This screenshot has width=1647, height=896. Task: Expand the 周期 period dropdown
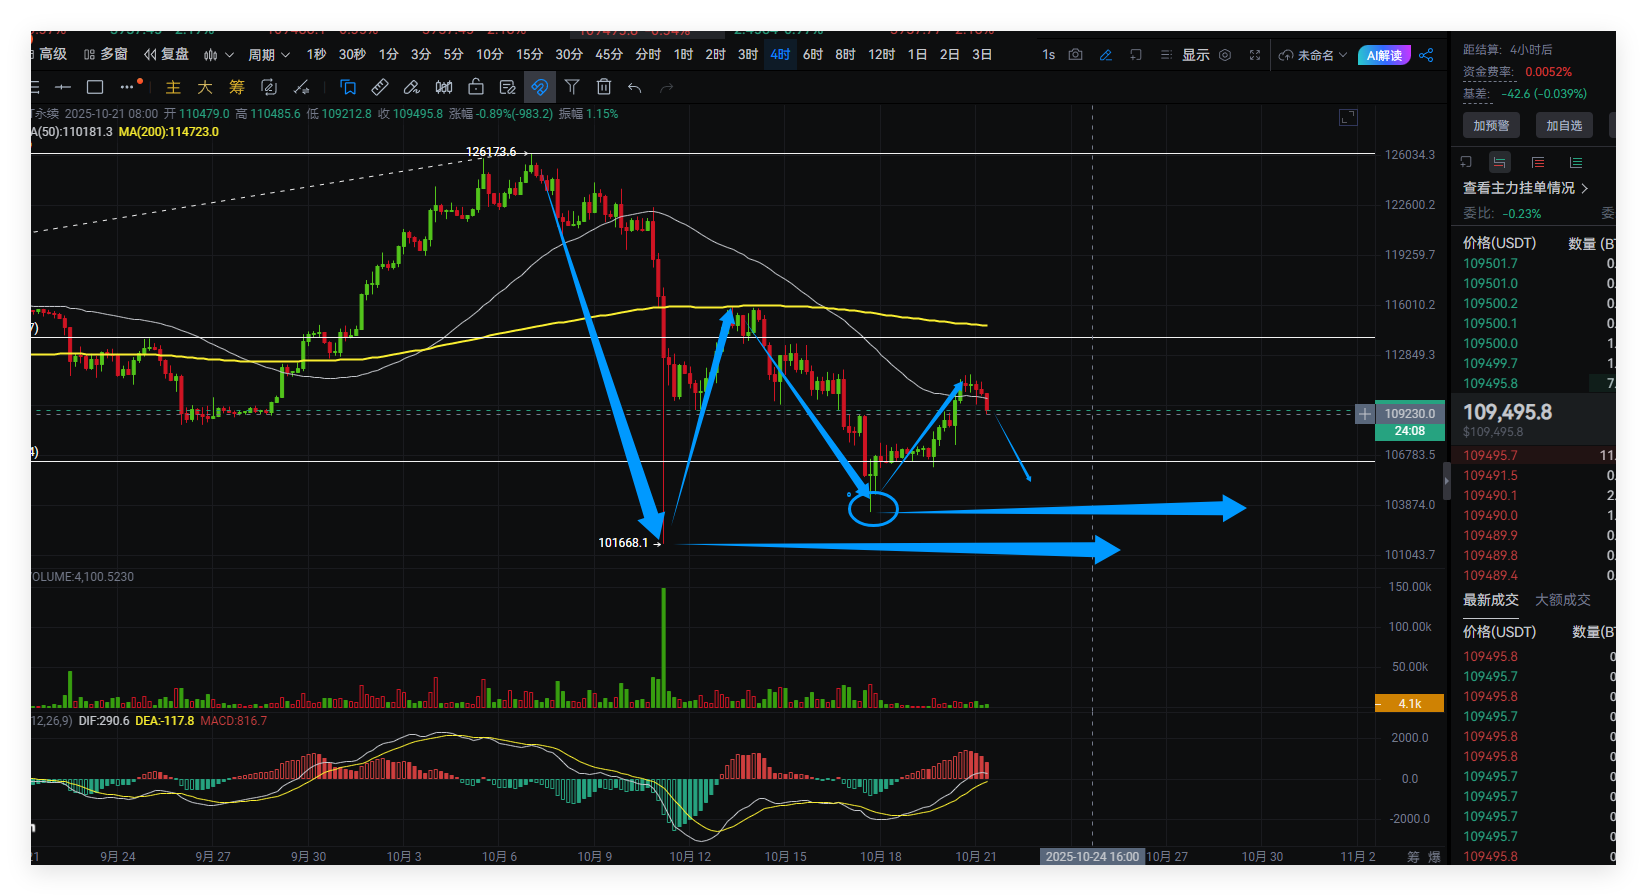point(269,55)
